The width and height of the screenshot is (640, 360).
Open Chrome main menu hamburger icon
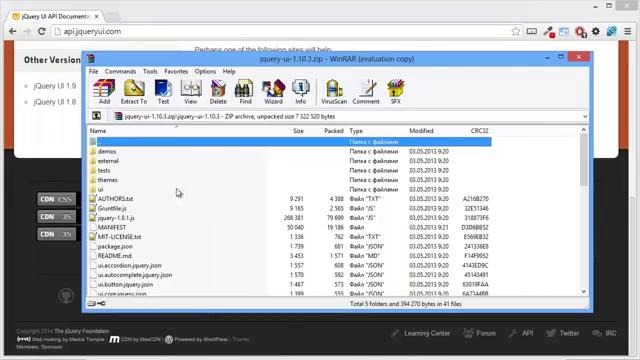click(628, 31)
